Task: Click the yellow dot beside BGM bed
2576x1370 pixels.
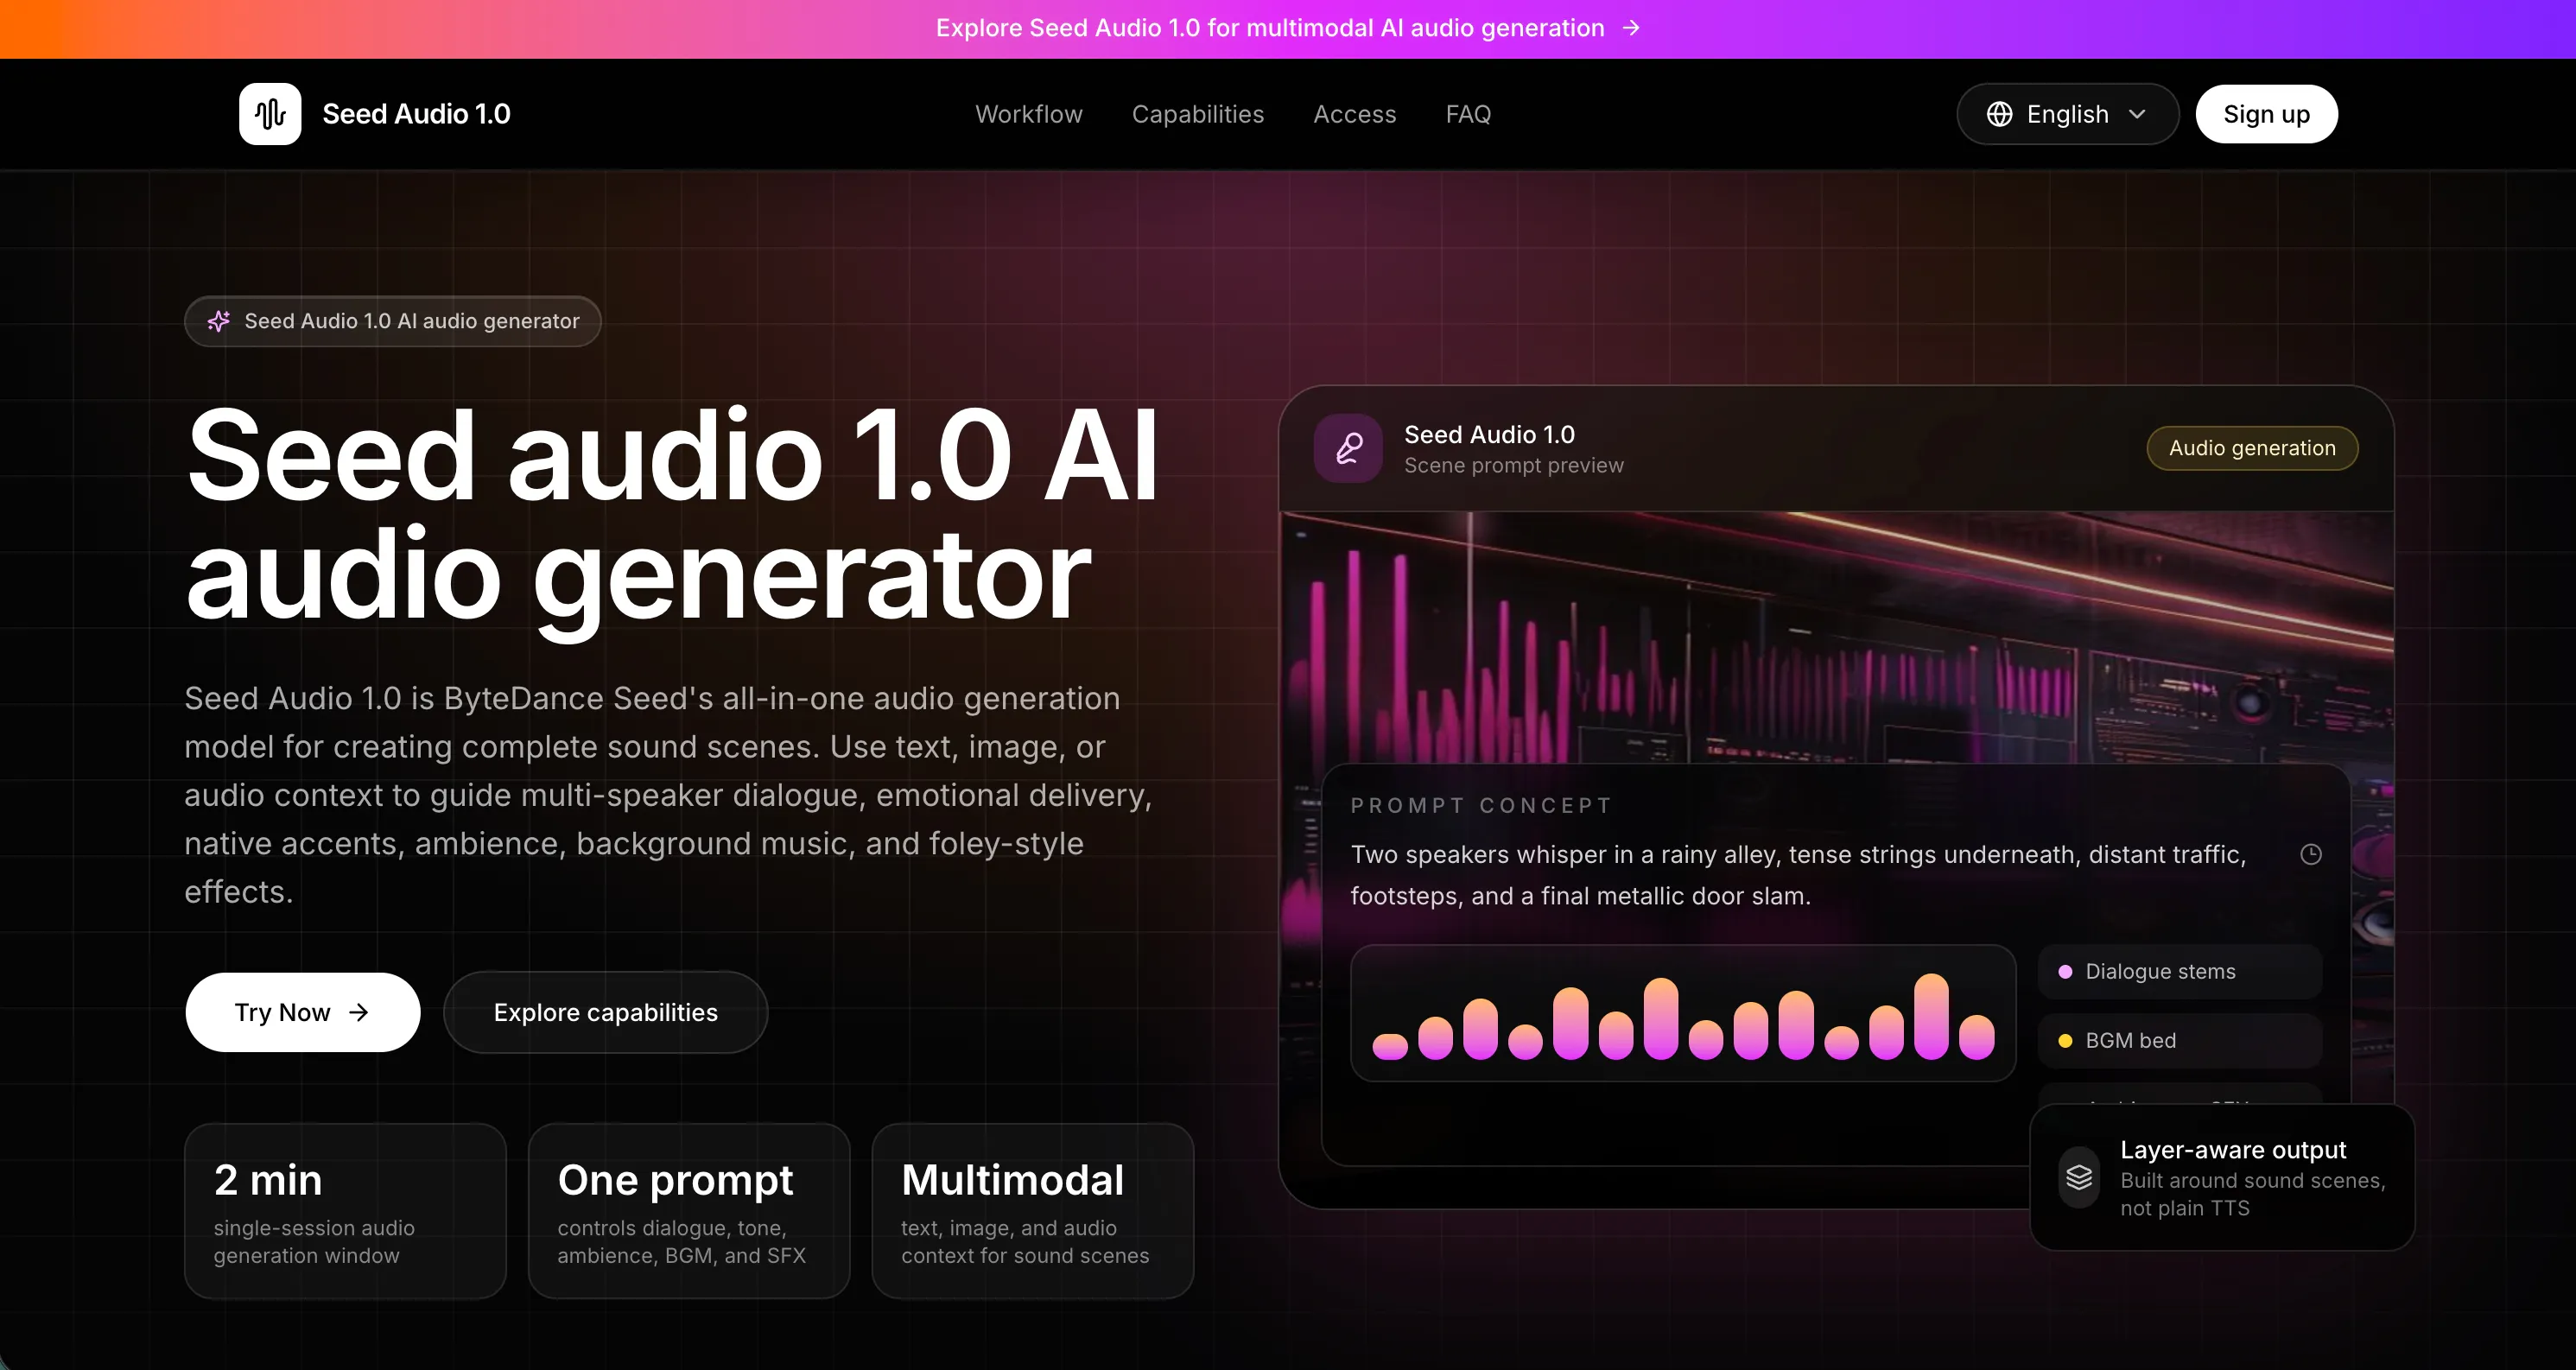Action: coord(2065,1041)
